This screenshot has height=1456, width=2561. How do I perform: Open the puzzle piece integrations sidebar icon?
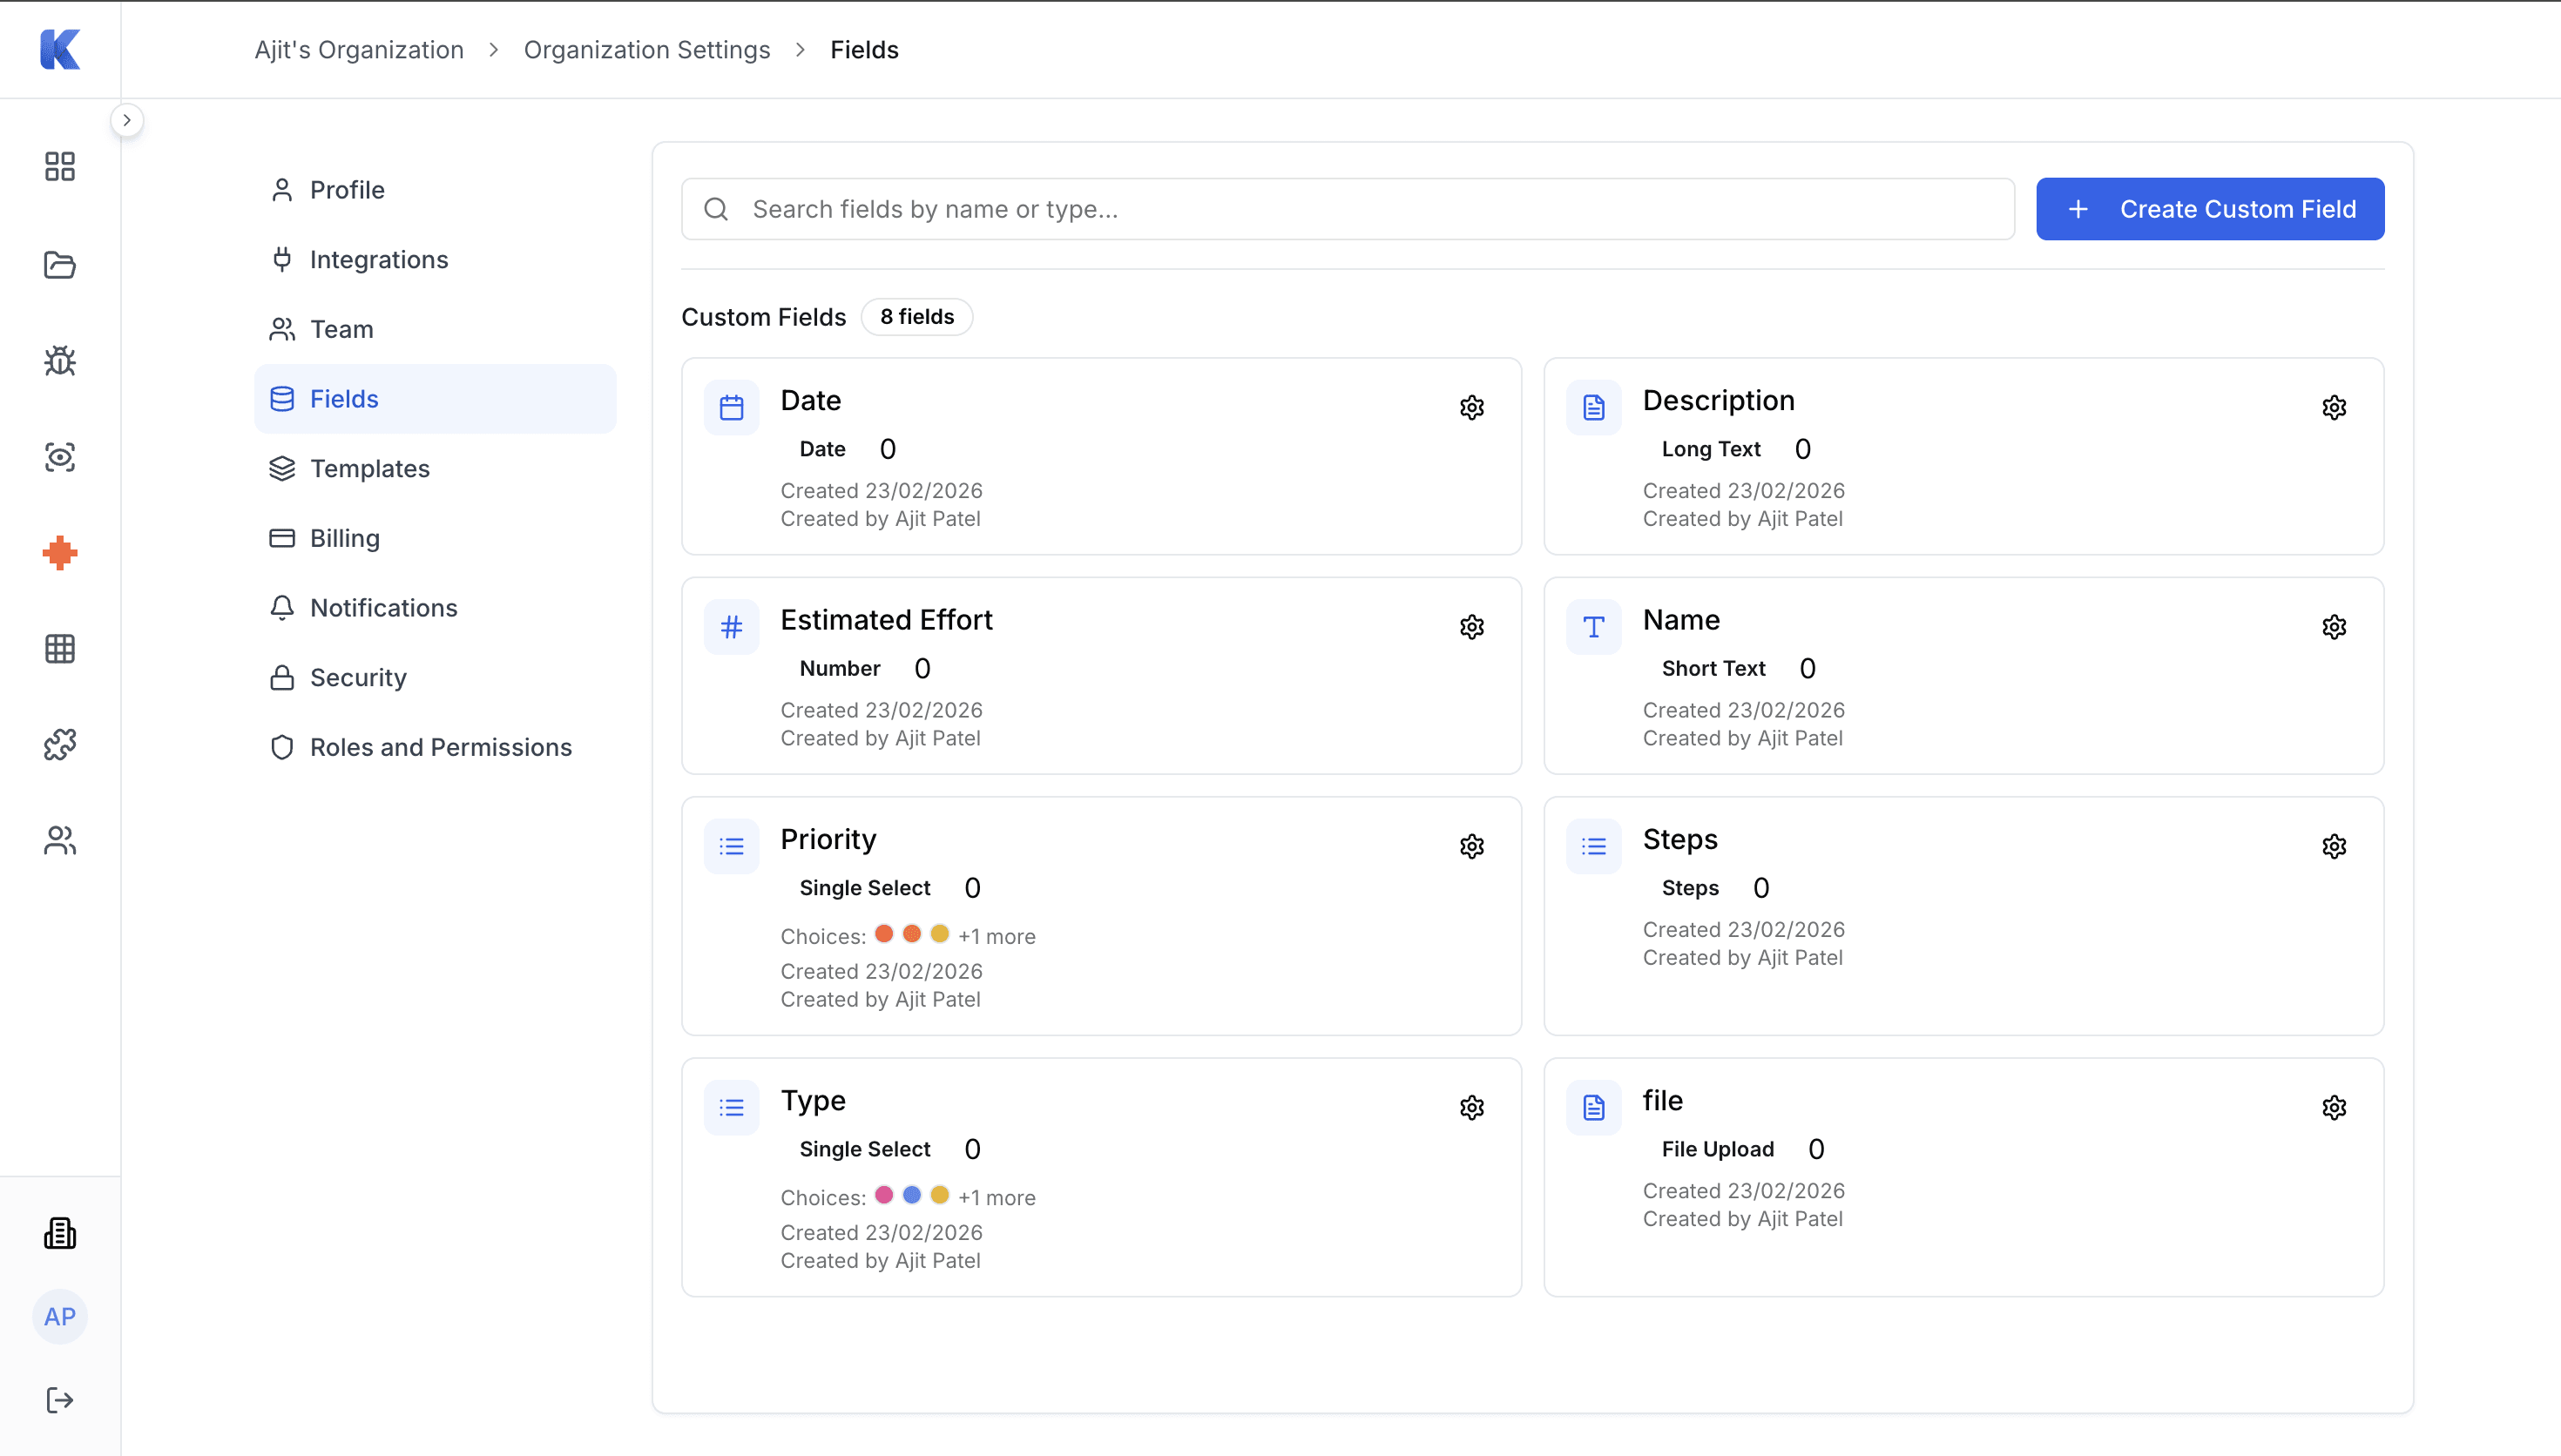click(60, 745)
